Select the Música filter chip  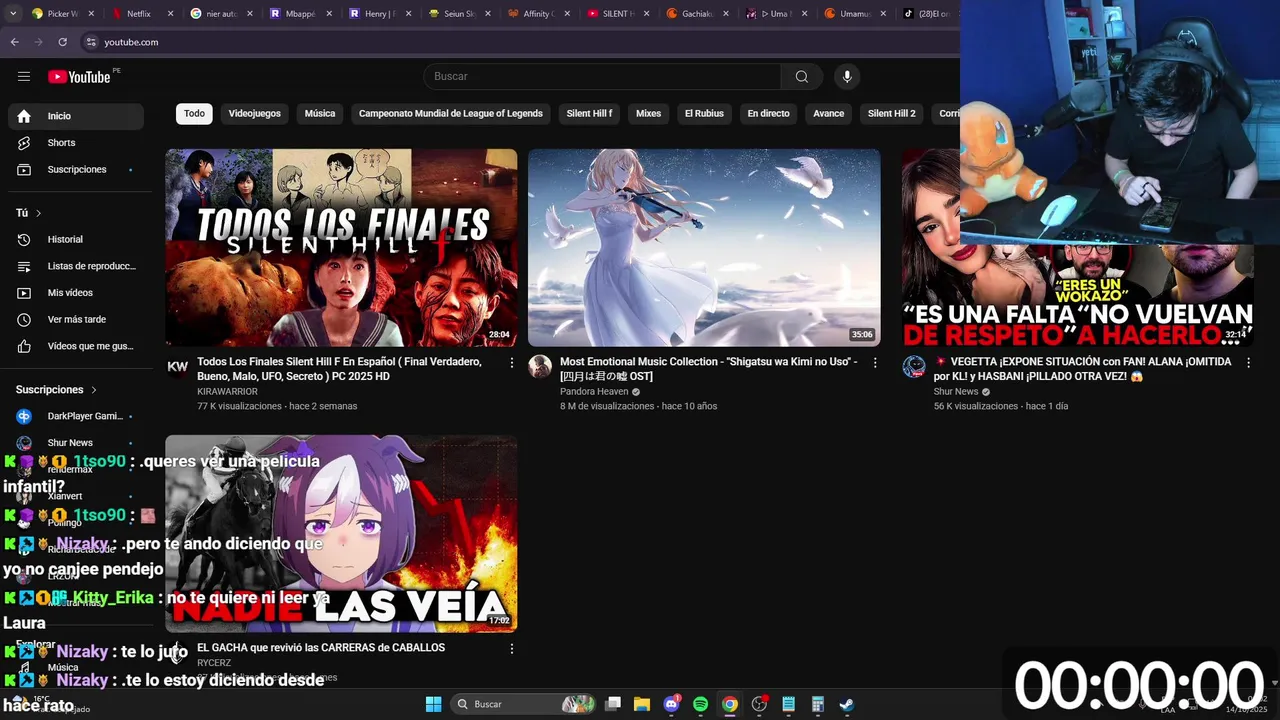[320, 114]
